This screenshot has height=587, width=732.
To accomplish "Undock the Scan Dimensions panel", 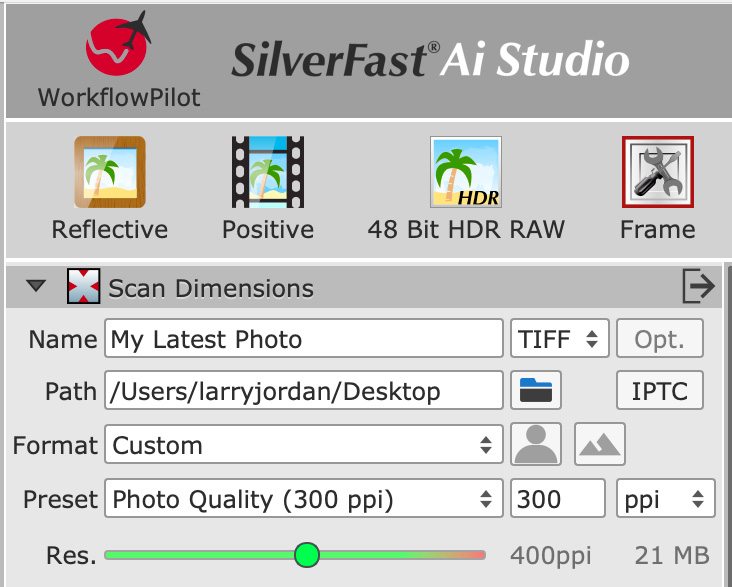I will 698,286.
